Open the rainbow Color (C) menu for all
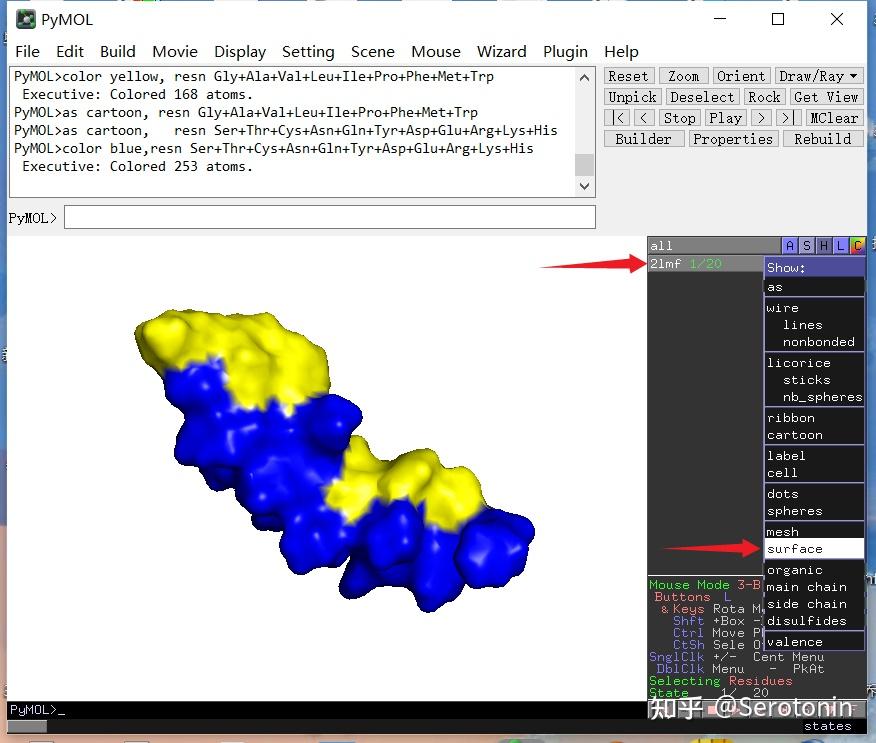The width and height of the screenshot is (876, 743). click(857, 246)
